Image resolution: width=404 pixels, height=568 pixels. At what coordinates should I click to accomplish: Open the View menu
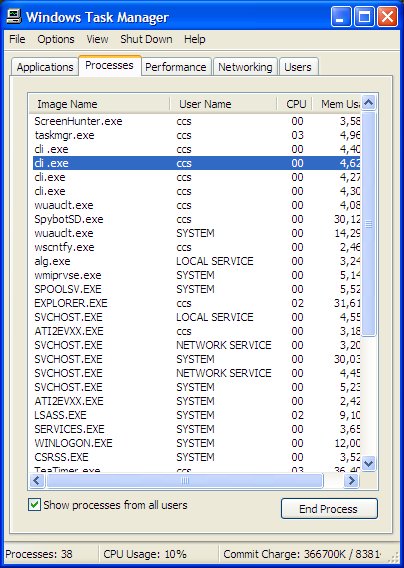[x=97, y=39]
